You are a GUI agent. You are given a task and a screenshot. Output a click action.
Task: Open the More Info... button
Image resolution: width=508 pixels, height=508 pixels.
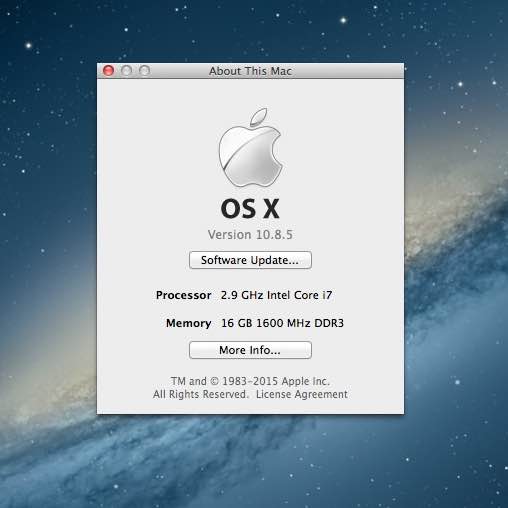[x=250, y=350]
